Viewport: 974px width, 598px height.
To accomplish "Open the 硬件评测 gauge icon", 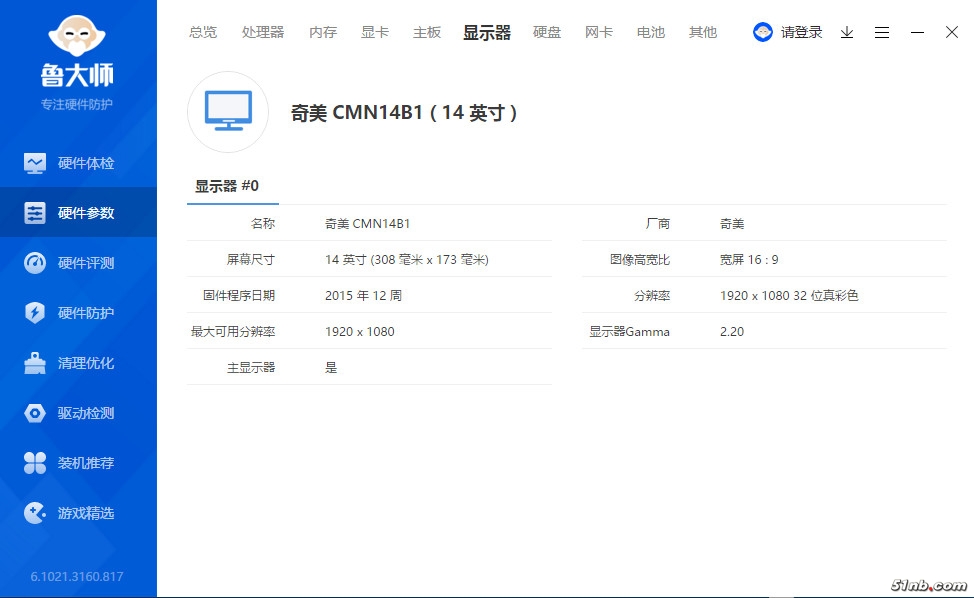I will [x=35, y=263].
